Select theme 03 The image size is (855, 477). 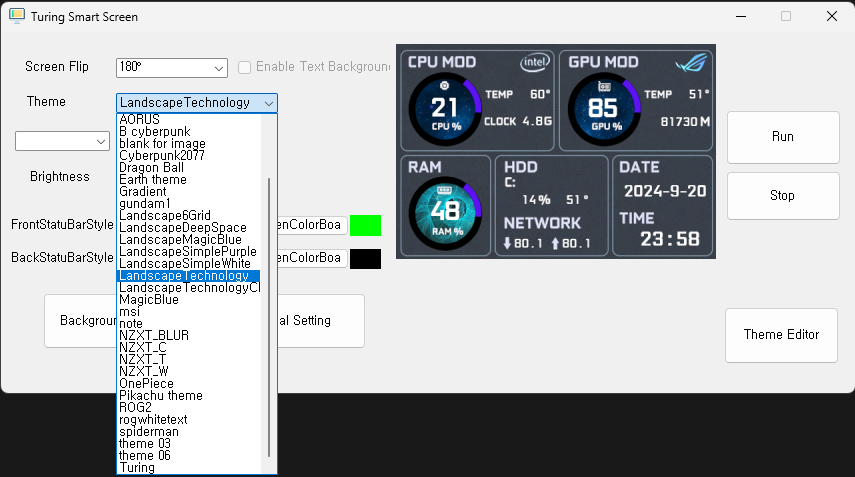click(x=189, y=443)
